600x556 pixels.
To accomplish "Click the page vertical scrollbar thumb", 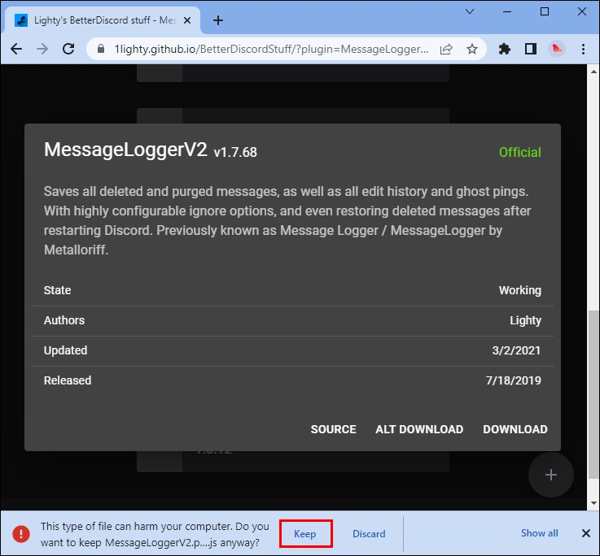I will coord(593,394).
